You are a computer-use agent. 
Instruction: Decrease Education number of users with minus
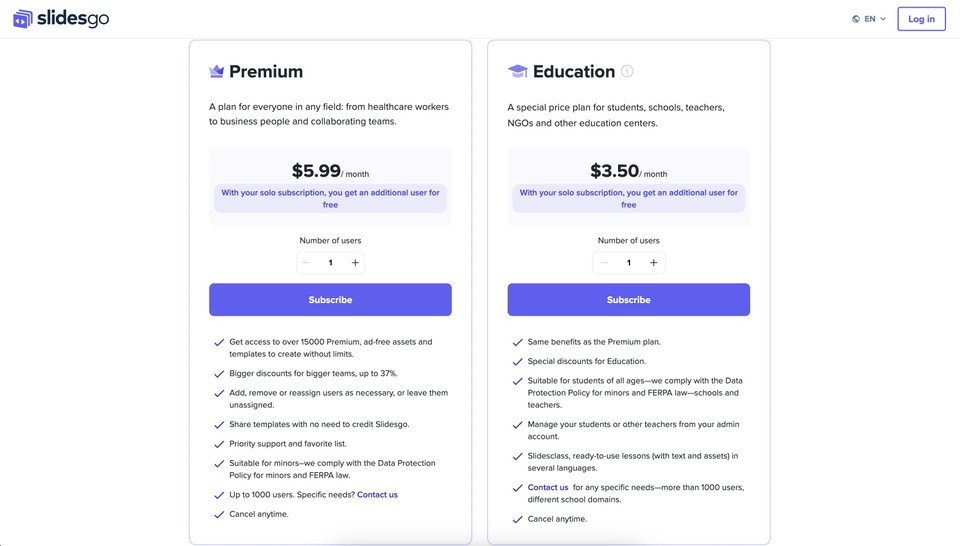pyautogui.click(x=604, y=263)
